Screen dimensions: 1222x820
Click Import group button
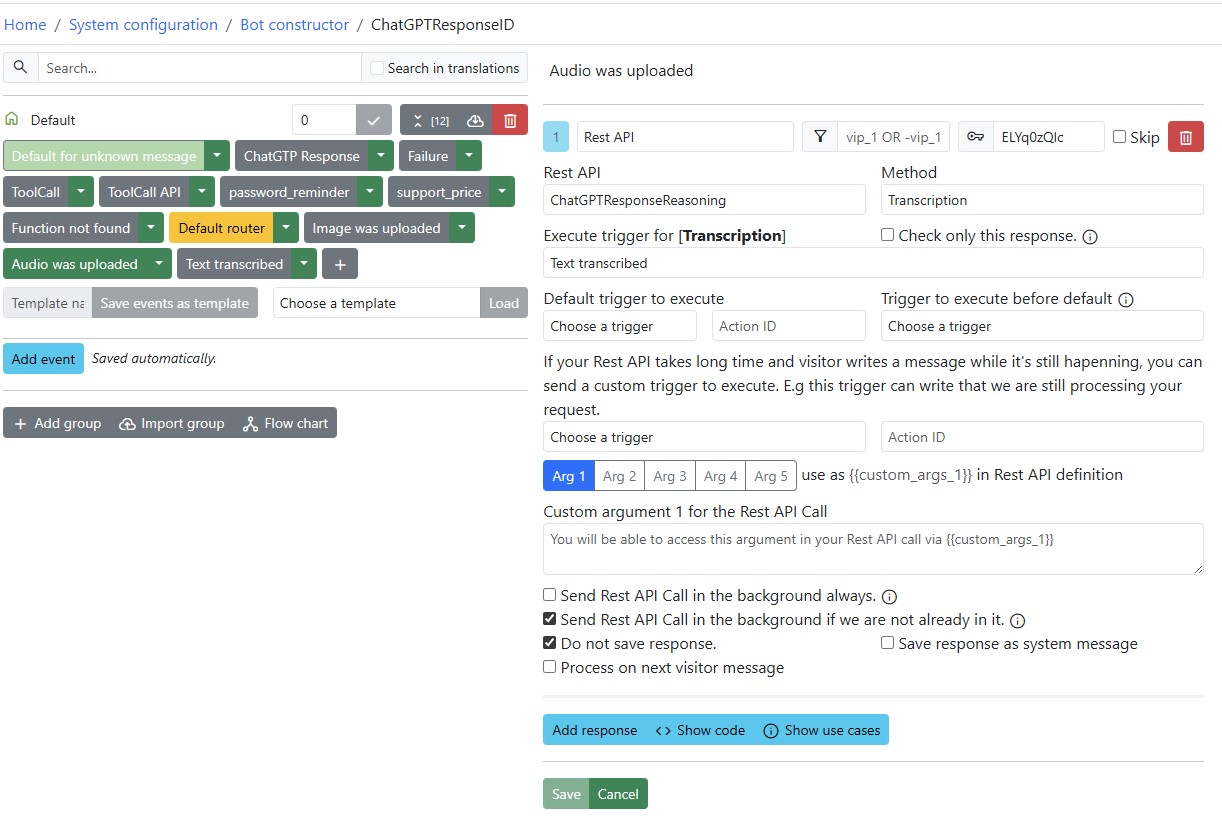[172, 423]
